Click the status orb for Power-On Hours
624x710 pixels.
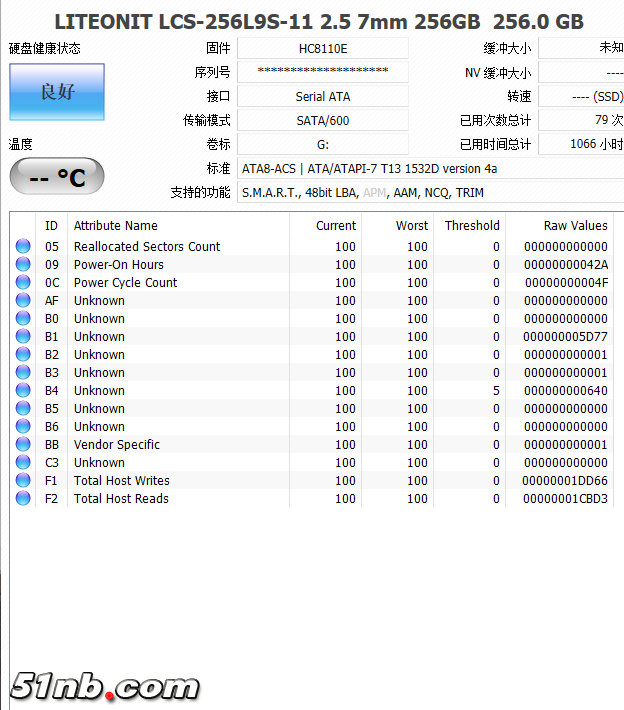(23, 264)
